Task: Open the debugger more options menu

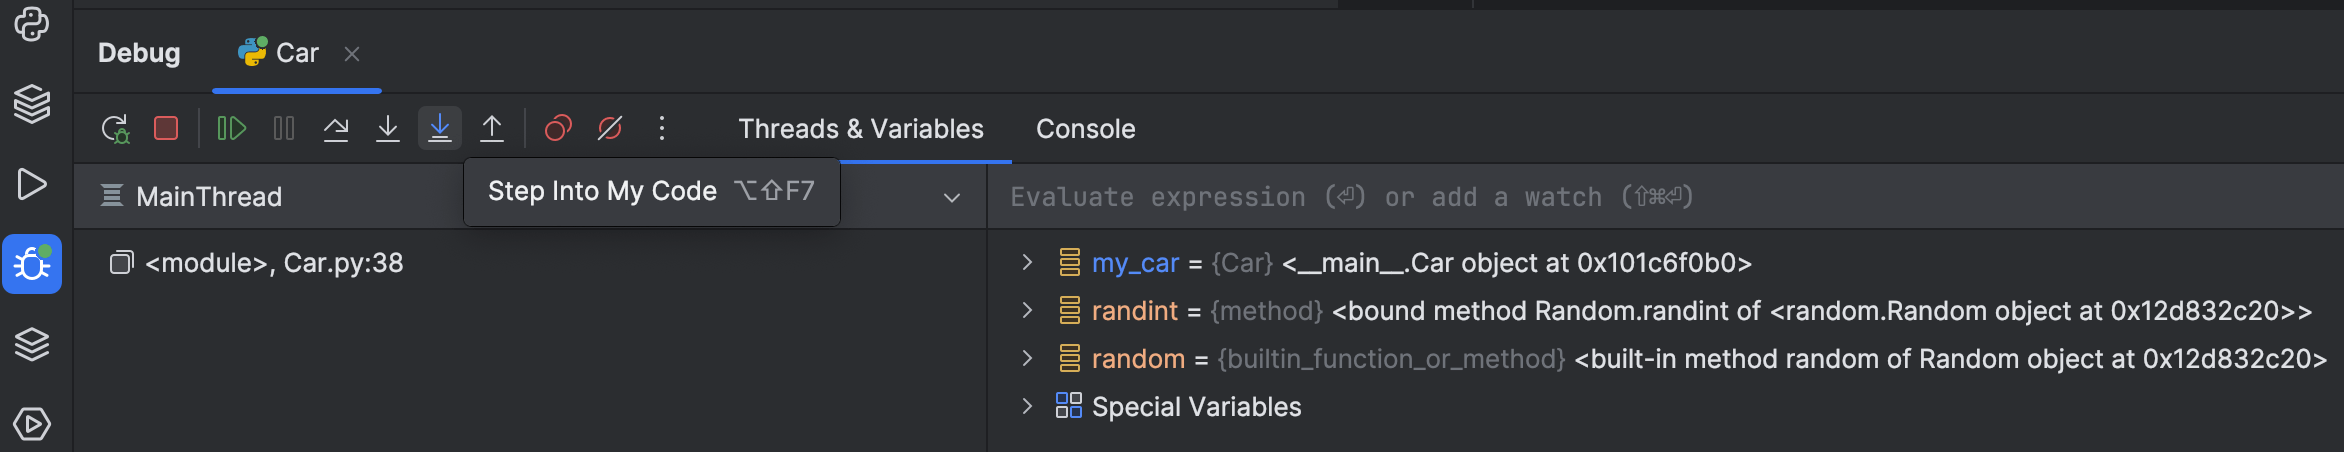Action: [662, 129]
